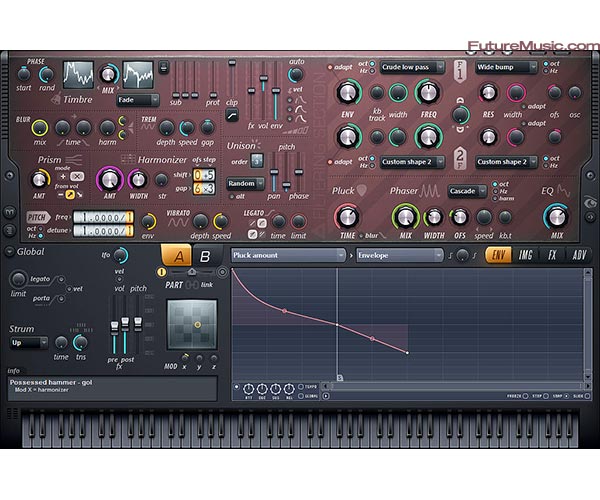The width and height of the screenshot is (600, 500).
Task: Switch to part B tab
Action: coord(205,256)
